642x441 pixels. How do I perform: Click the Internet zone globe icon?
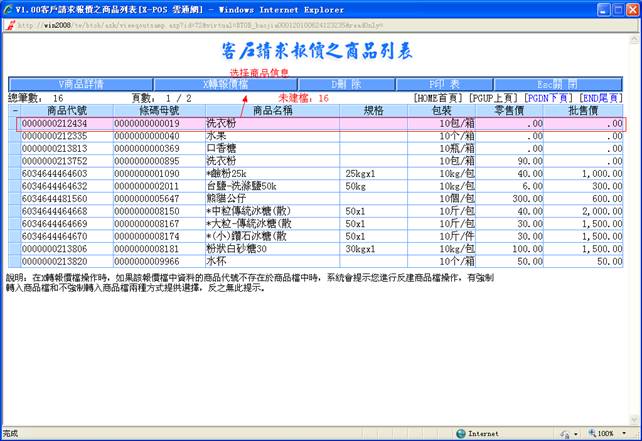click(461, 434)
